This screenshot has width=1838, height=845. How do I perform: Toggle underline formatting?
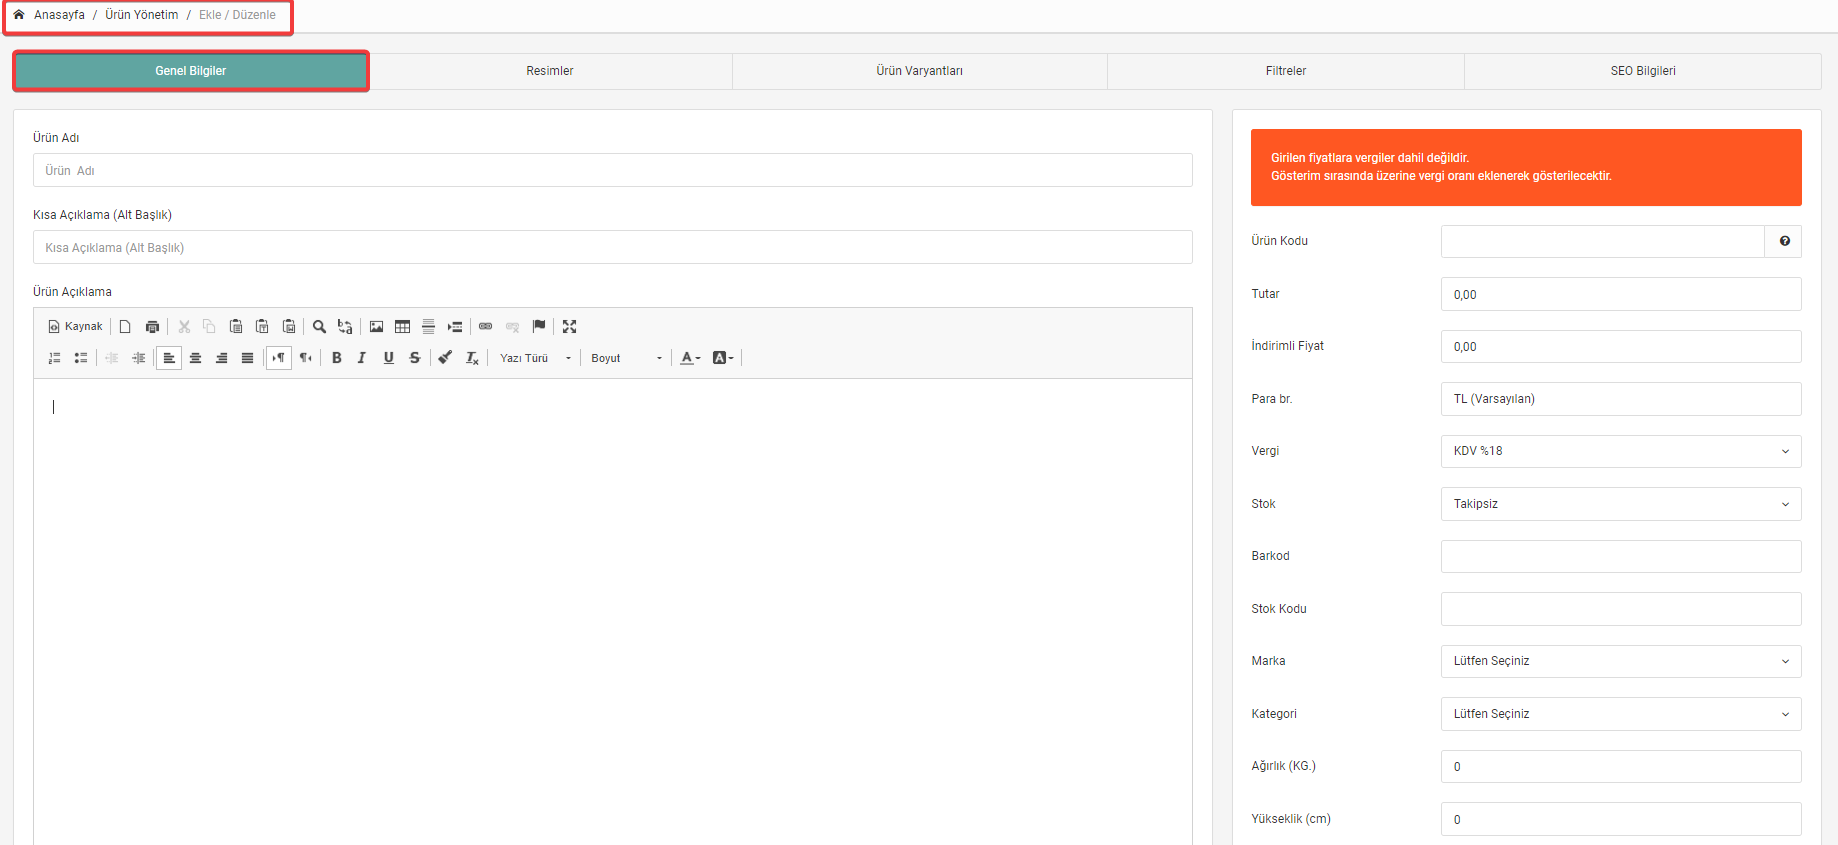tap(388, 358)
